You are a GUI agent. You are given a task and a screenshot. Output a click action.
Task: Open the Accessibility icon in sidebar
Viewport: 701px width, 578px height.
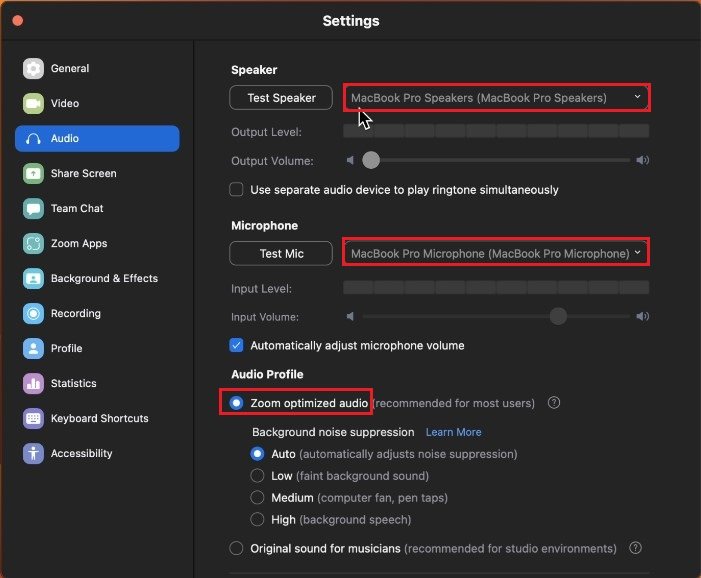click(x=33, y=454)
